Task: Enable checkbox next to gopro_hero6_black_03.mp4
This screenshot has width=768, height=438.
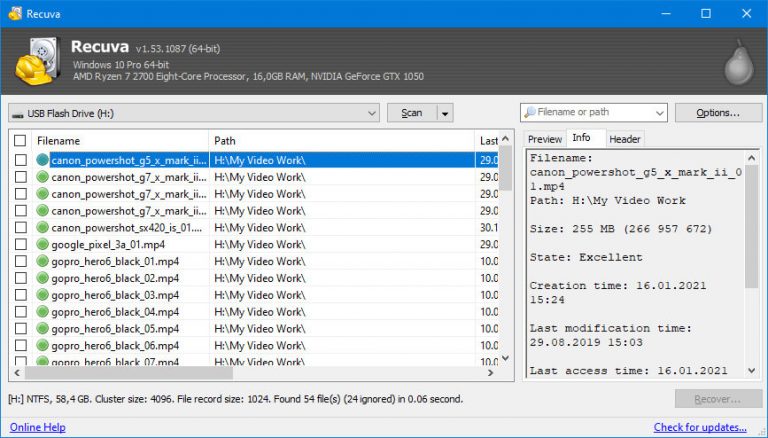Action: point(20,295)
